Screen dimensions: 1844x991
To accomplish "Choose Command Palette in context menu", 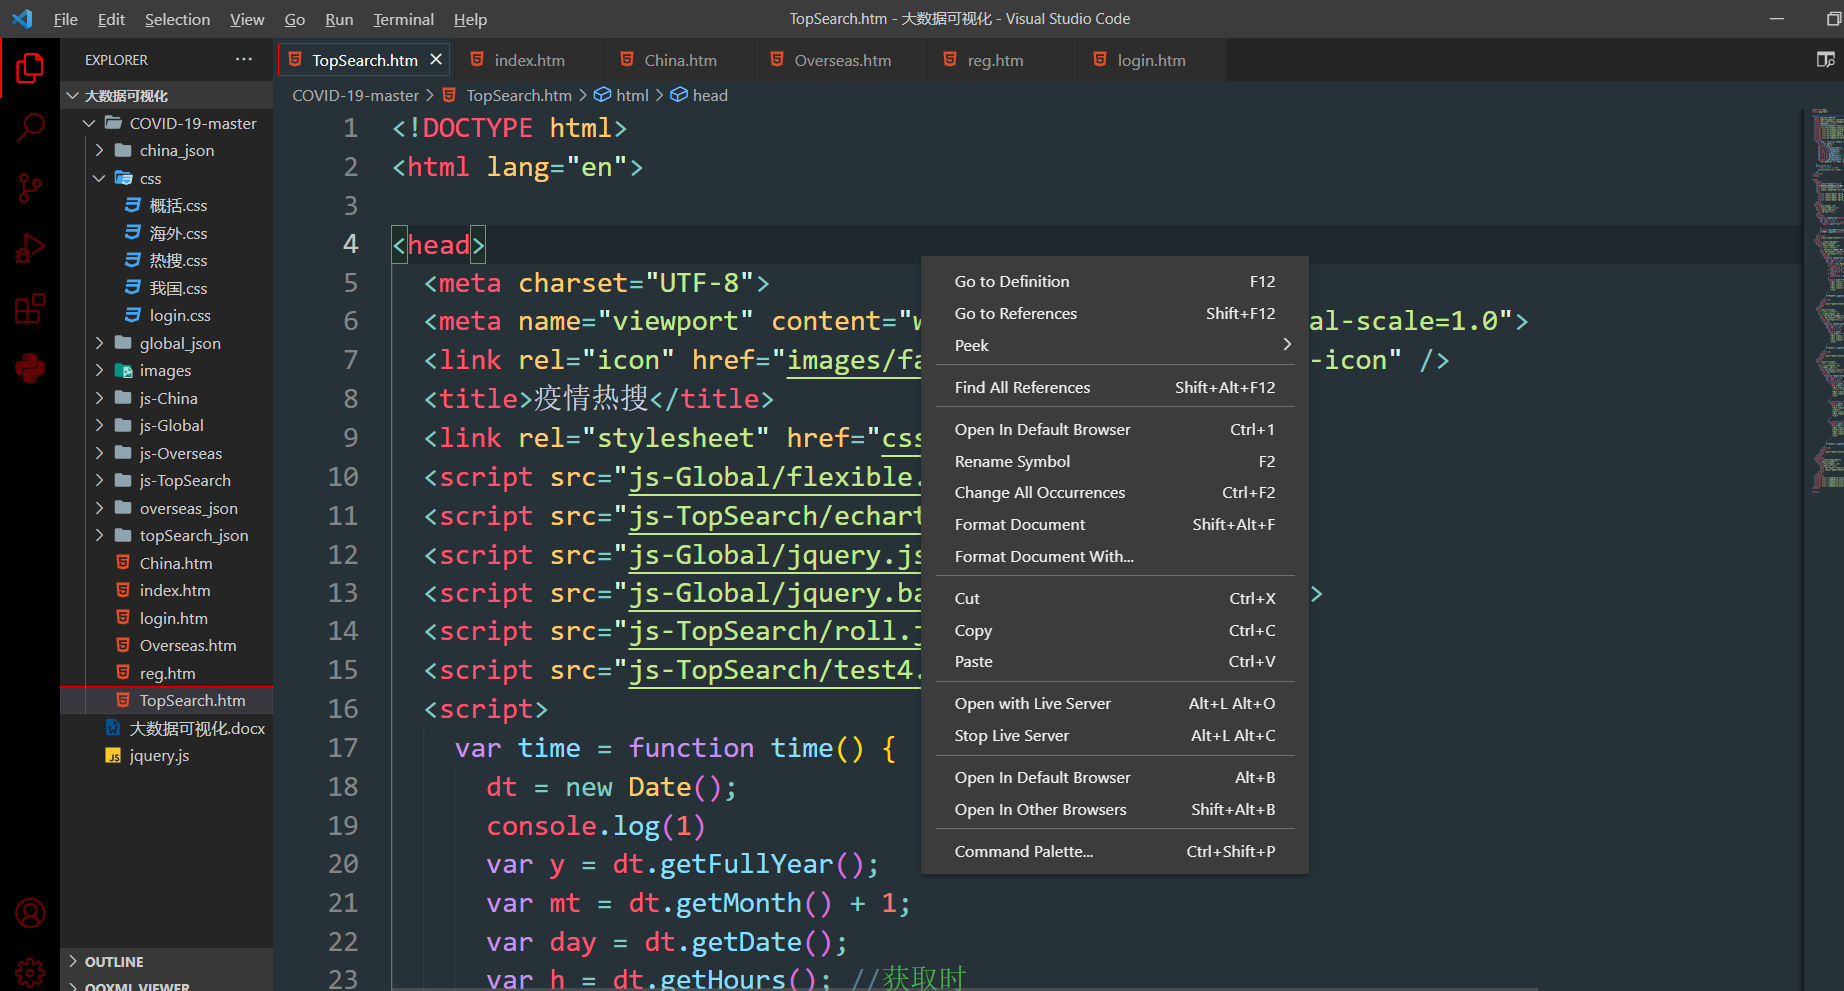I will pyautogui.click(x=1115, y=852).
